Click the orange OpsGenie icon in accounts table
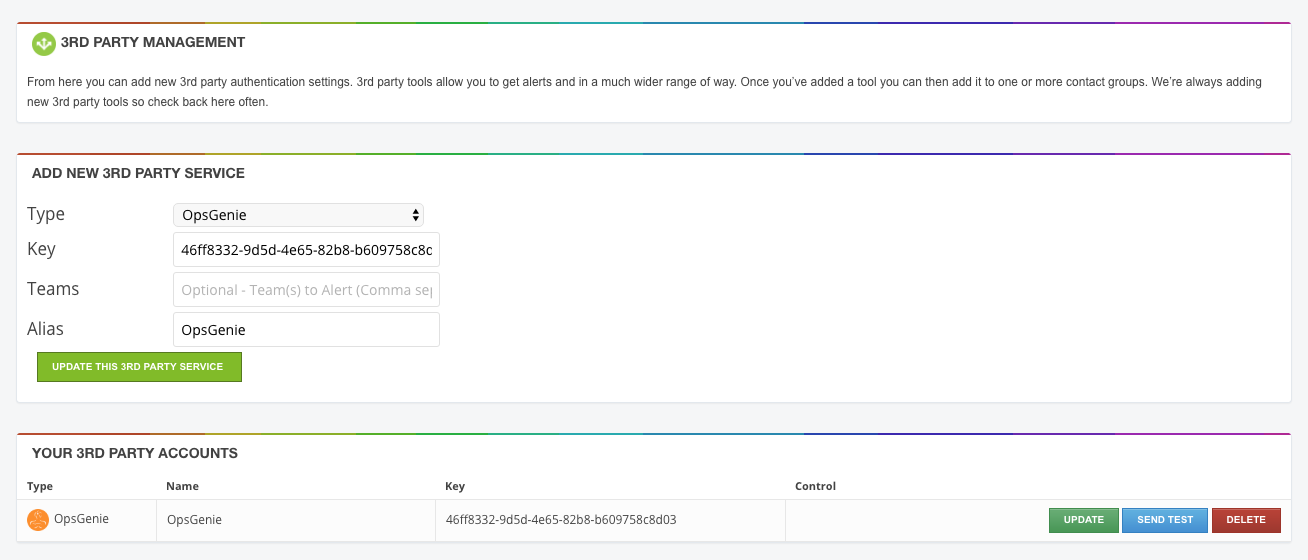The width and height of the screenshot is (1308, 560). point(38,520)
